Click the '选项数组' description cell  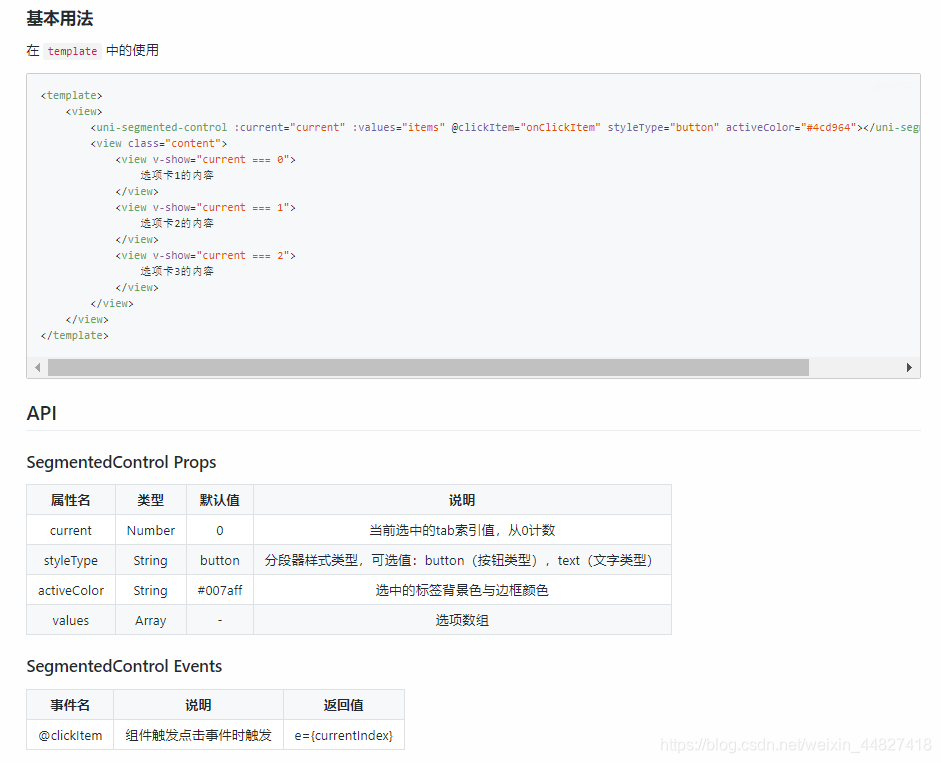pos(462,620)
